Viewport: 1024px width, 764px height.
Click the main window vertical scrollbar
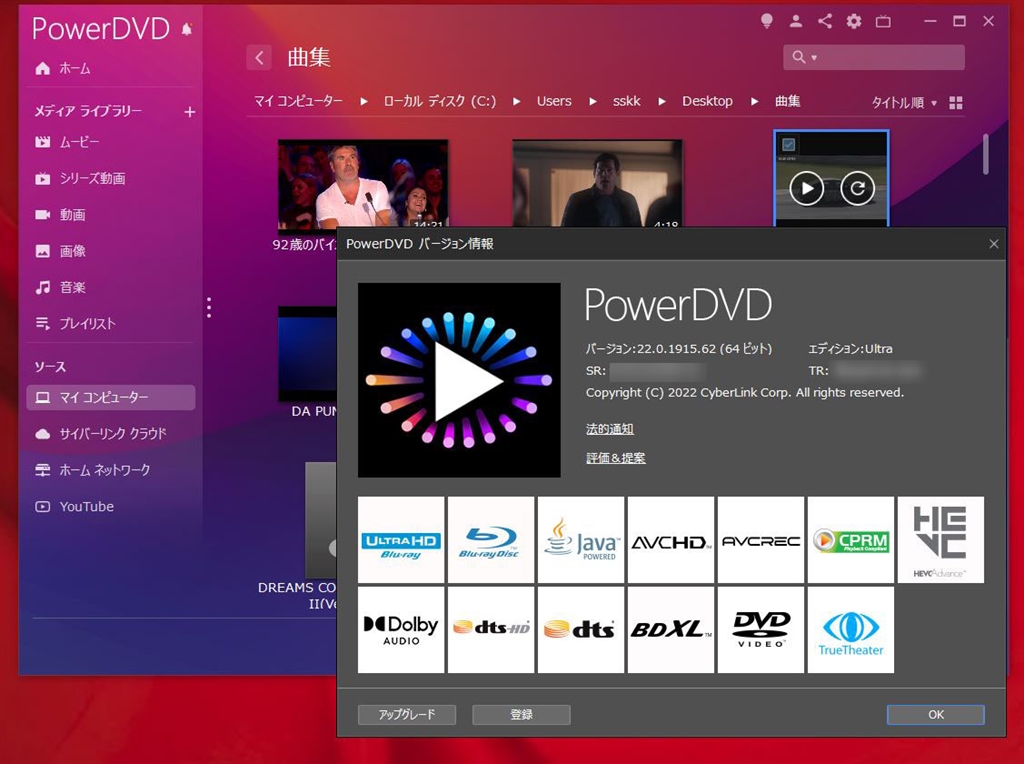click(x=985, y=154)
